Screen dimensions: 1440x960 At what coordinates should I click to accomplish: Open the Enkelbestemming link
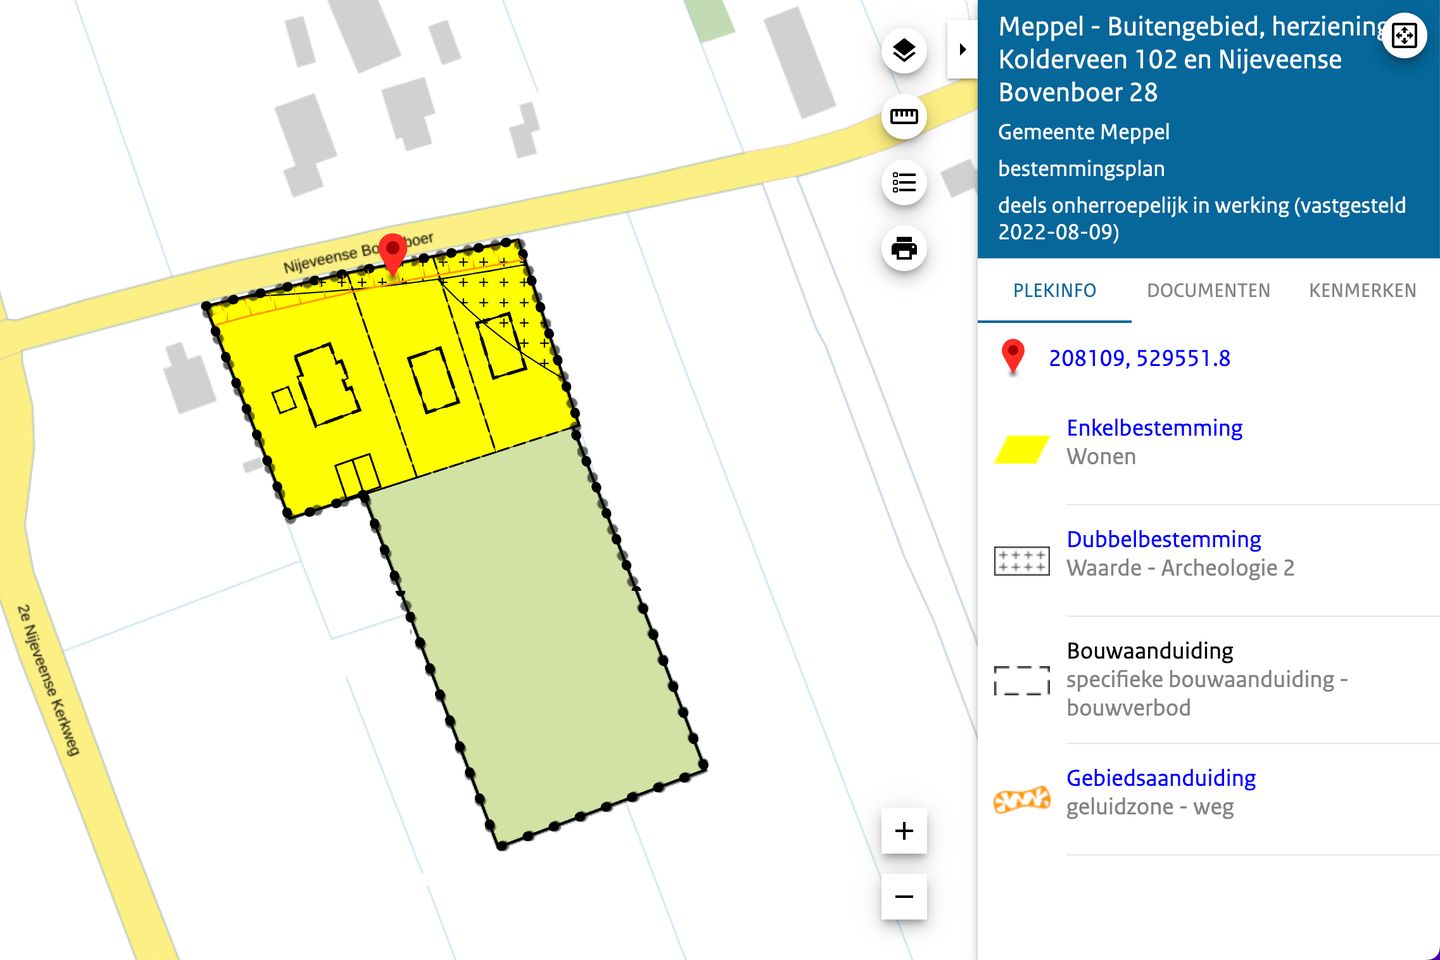tap(1154, 428)
